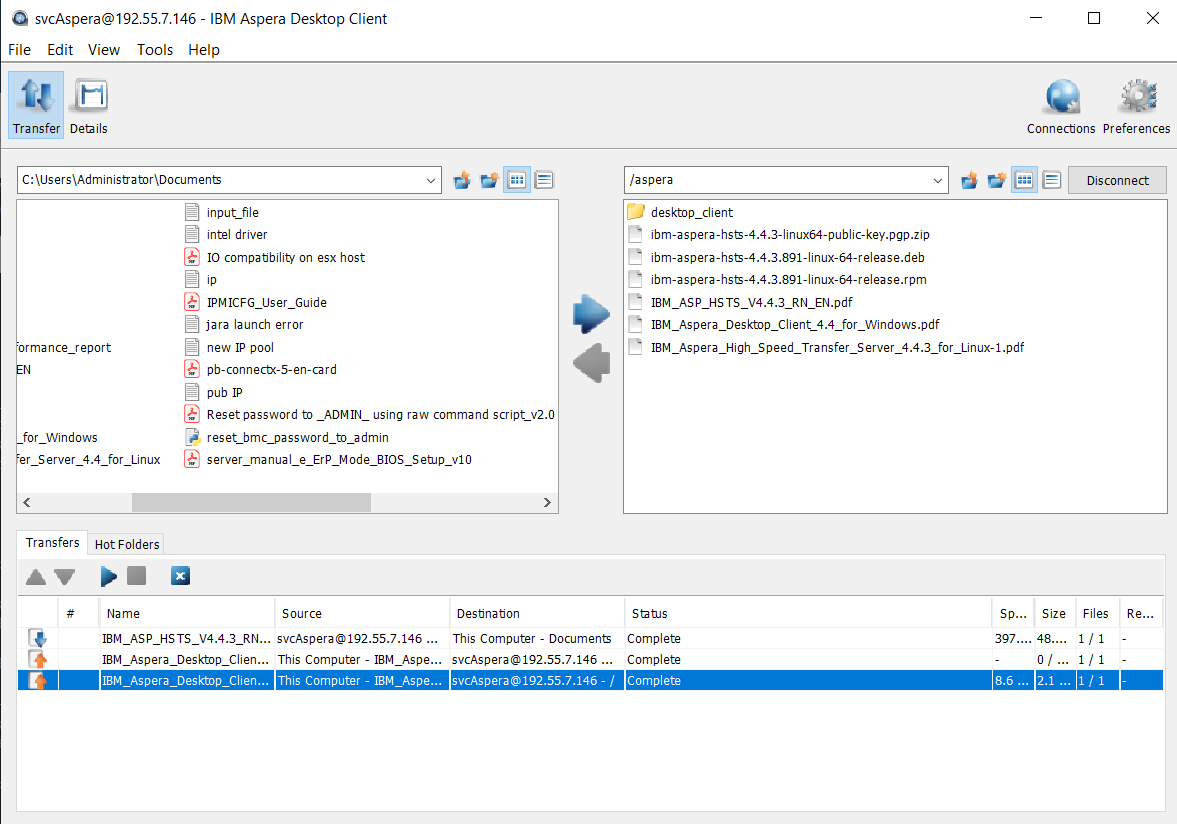Viewport: 1177px width, 824px height.
Task: Open the Connections manager
Action: click(x=1061, y=105)
